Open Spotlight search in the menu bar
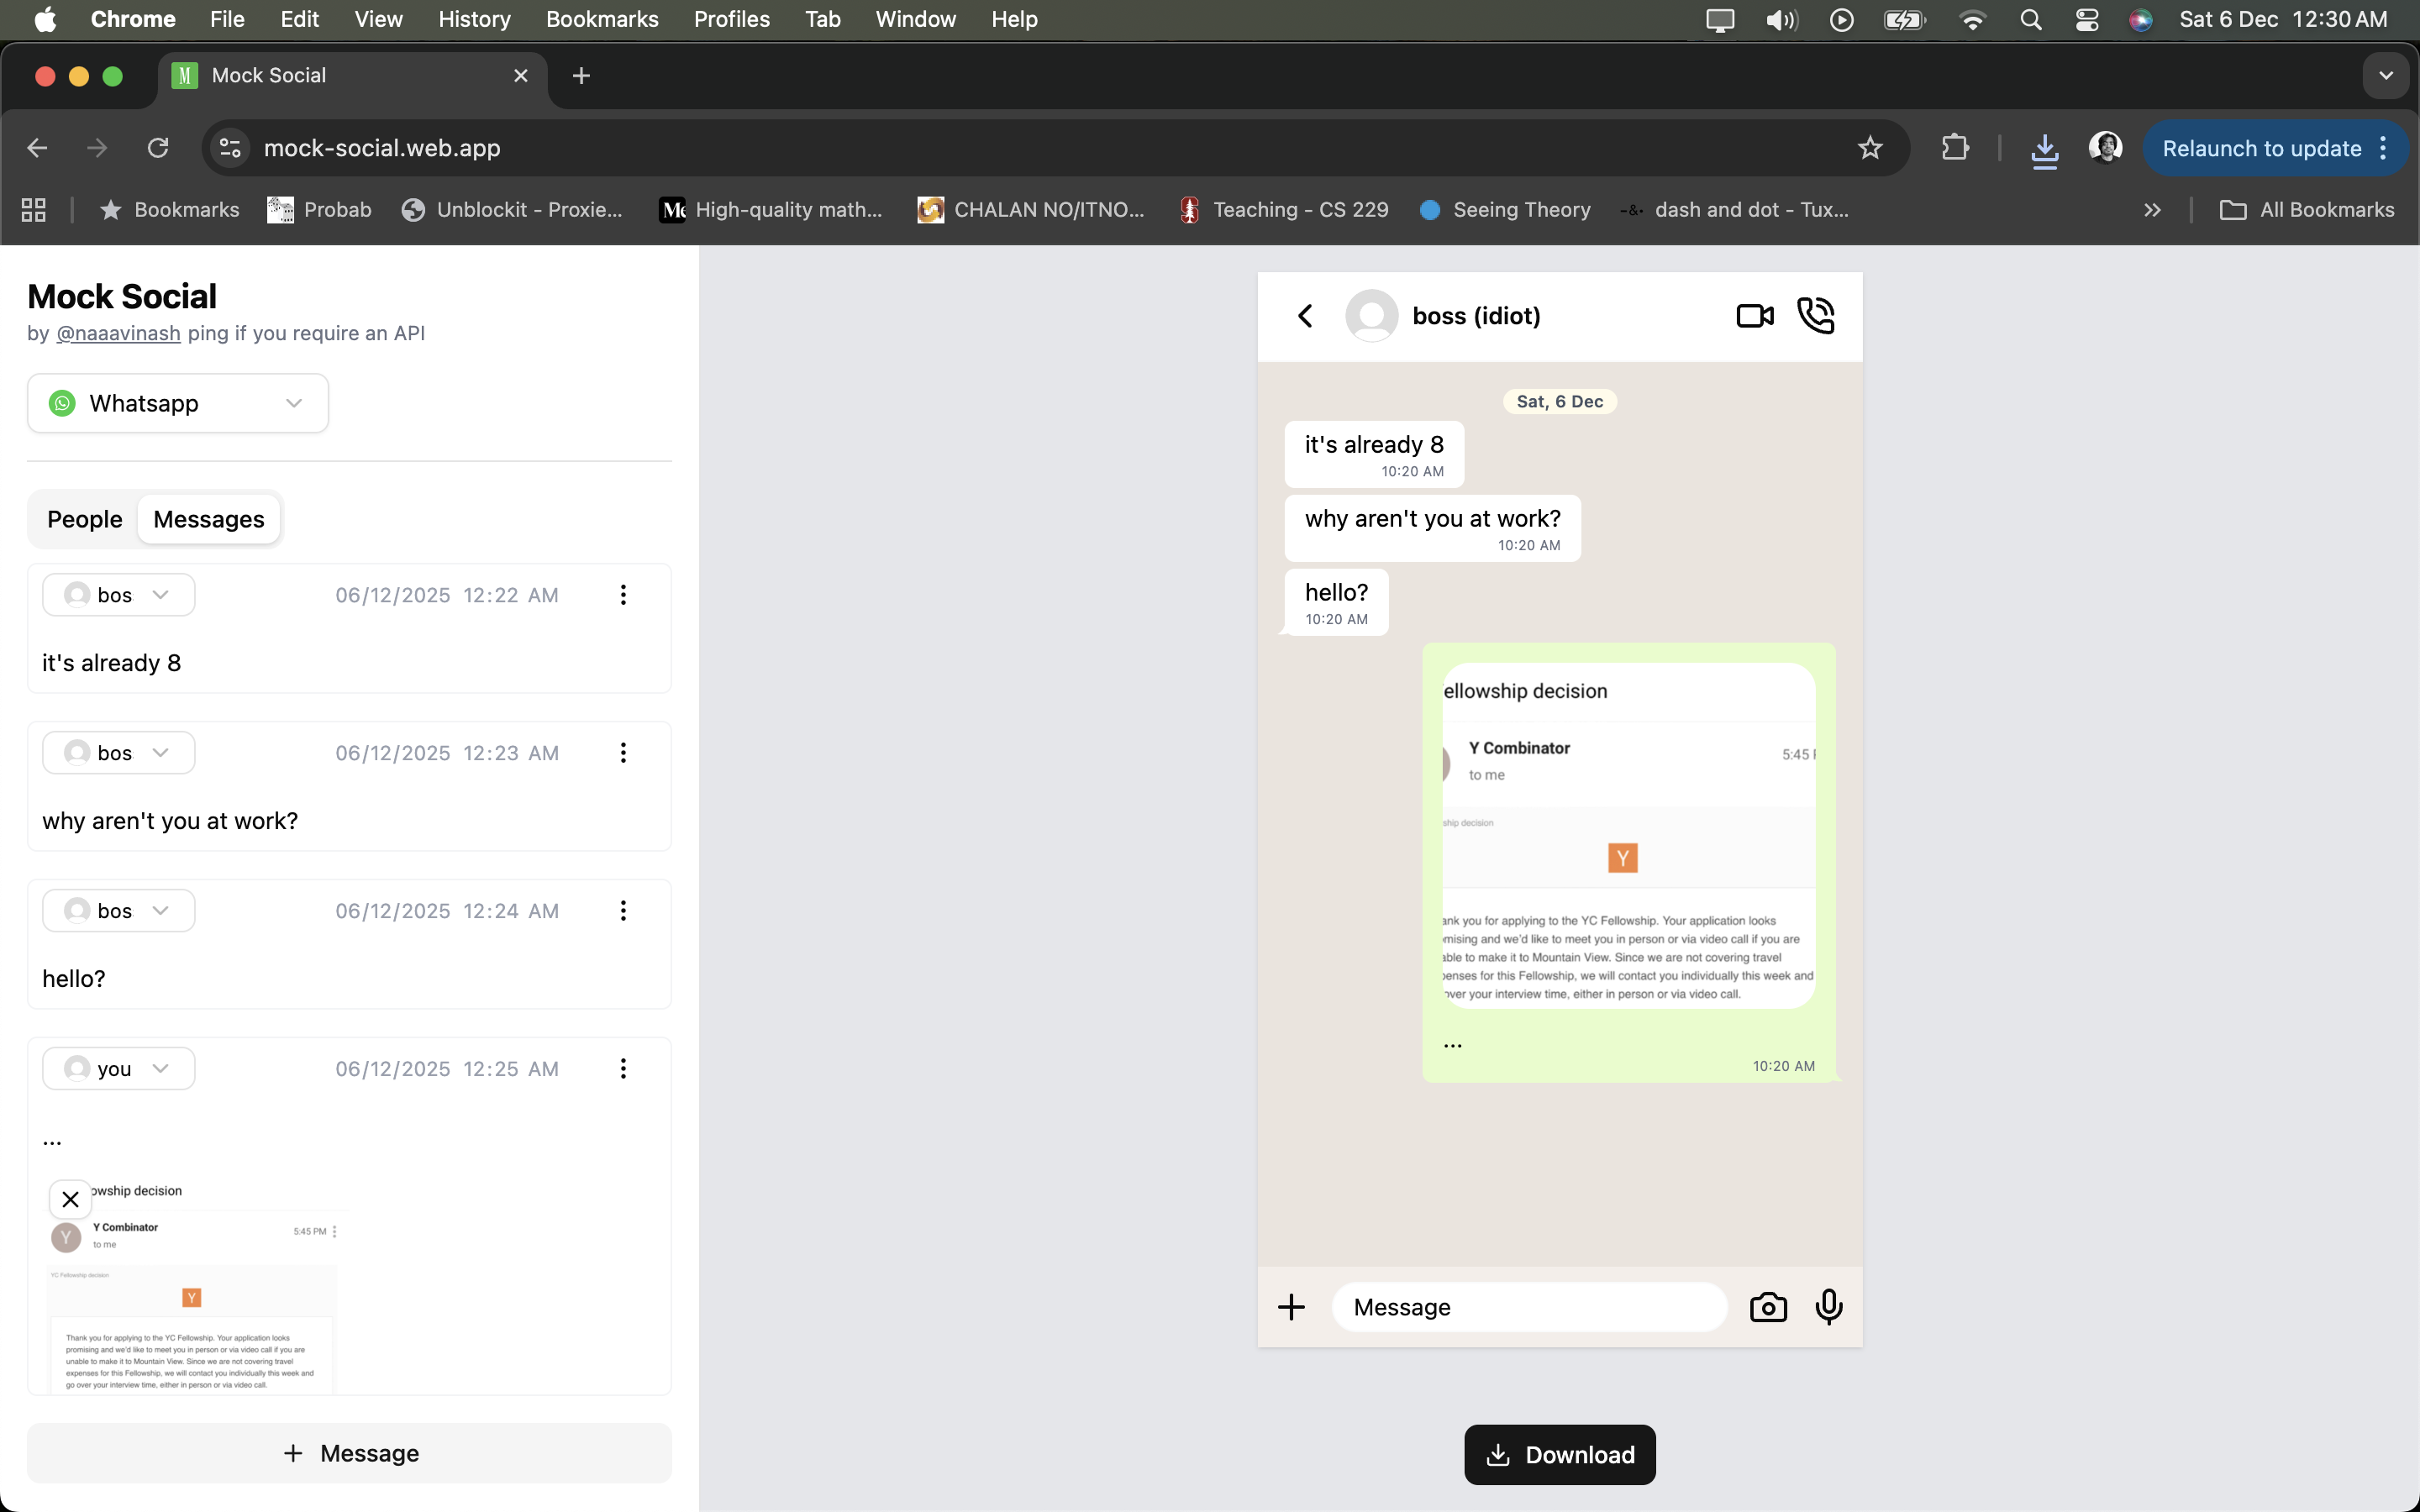This screenshot has height=1512, width=2420. [2030, 19]
